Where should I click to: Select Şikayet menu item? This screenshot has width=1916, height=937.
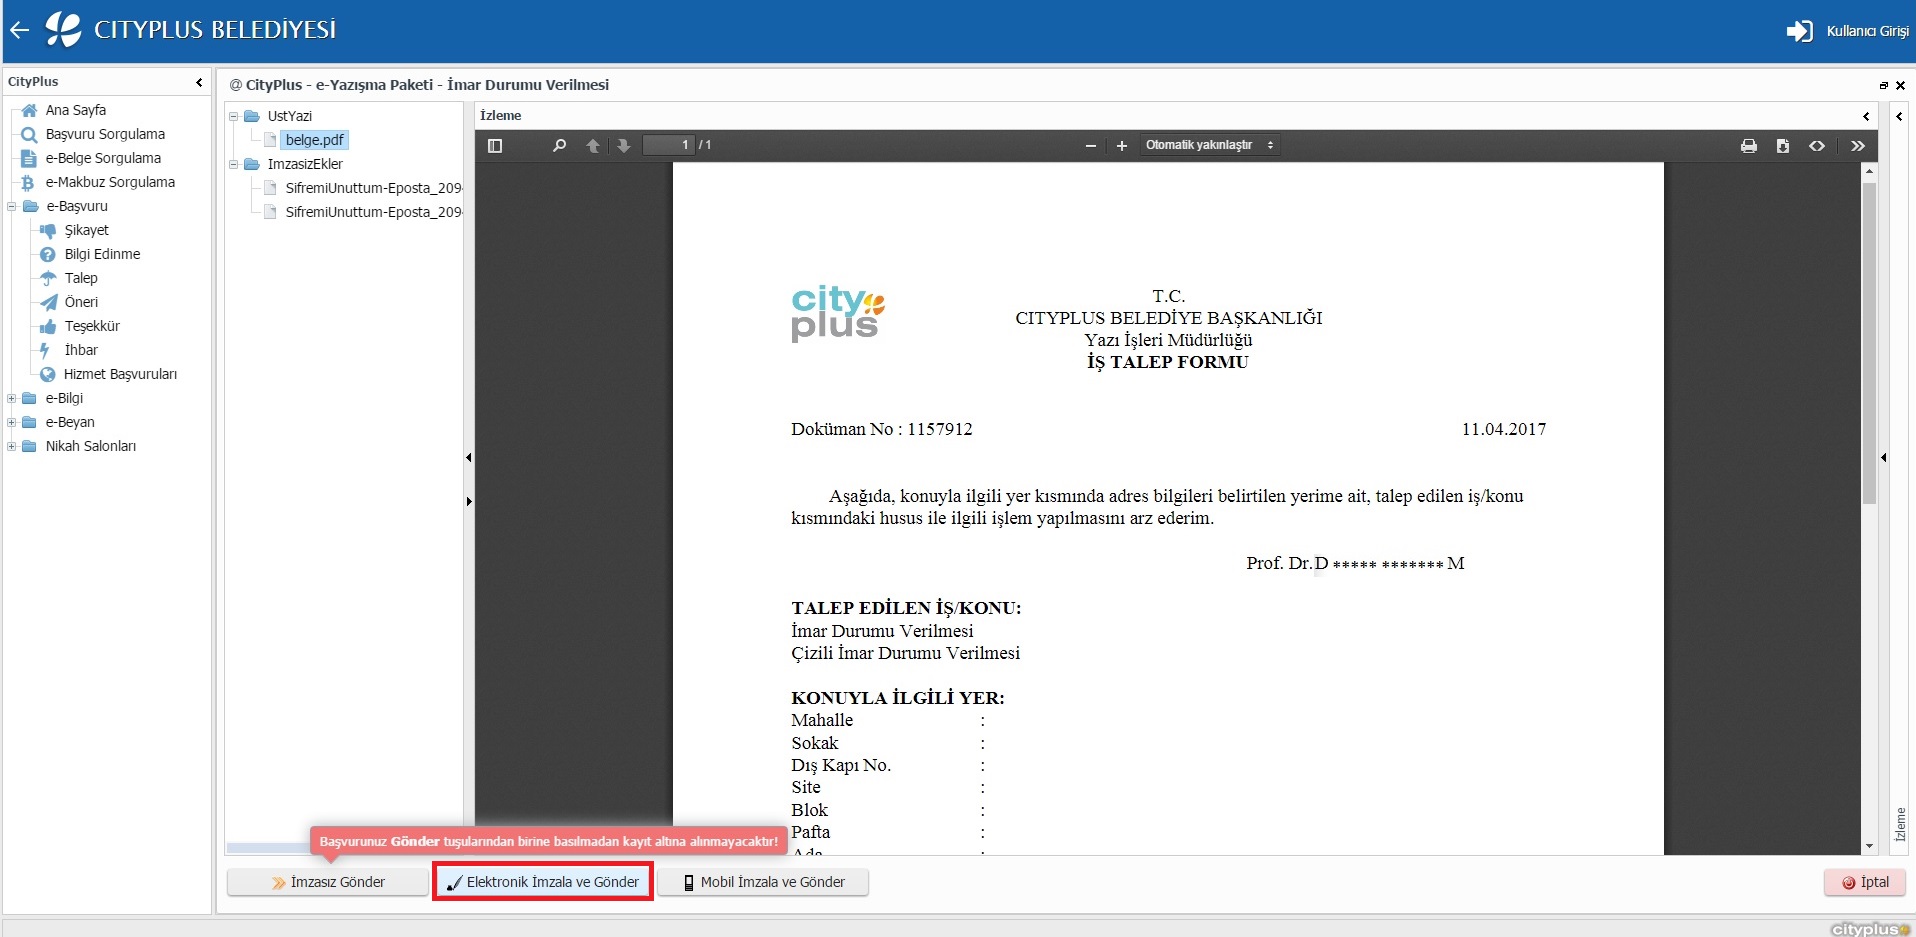86,230
